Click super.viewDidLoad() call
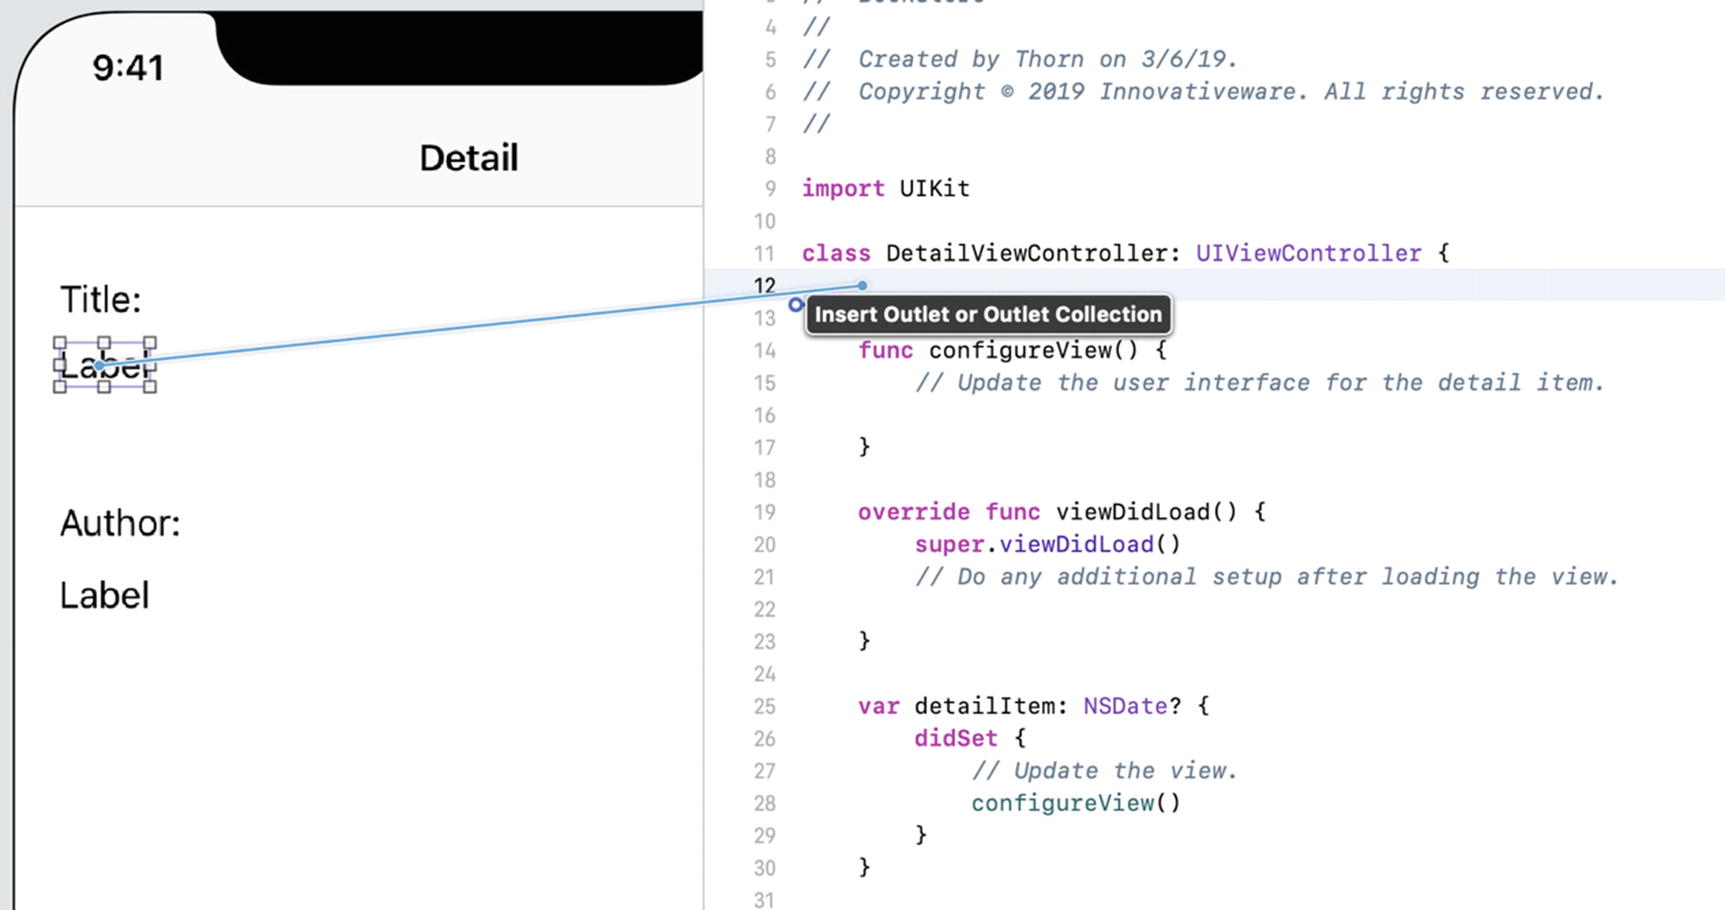This screenshot has height=910, width=1725. [1048, 544]
